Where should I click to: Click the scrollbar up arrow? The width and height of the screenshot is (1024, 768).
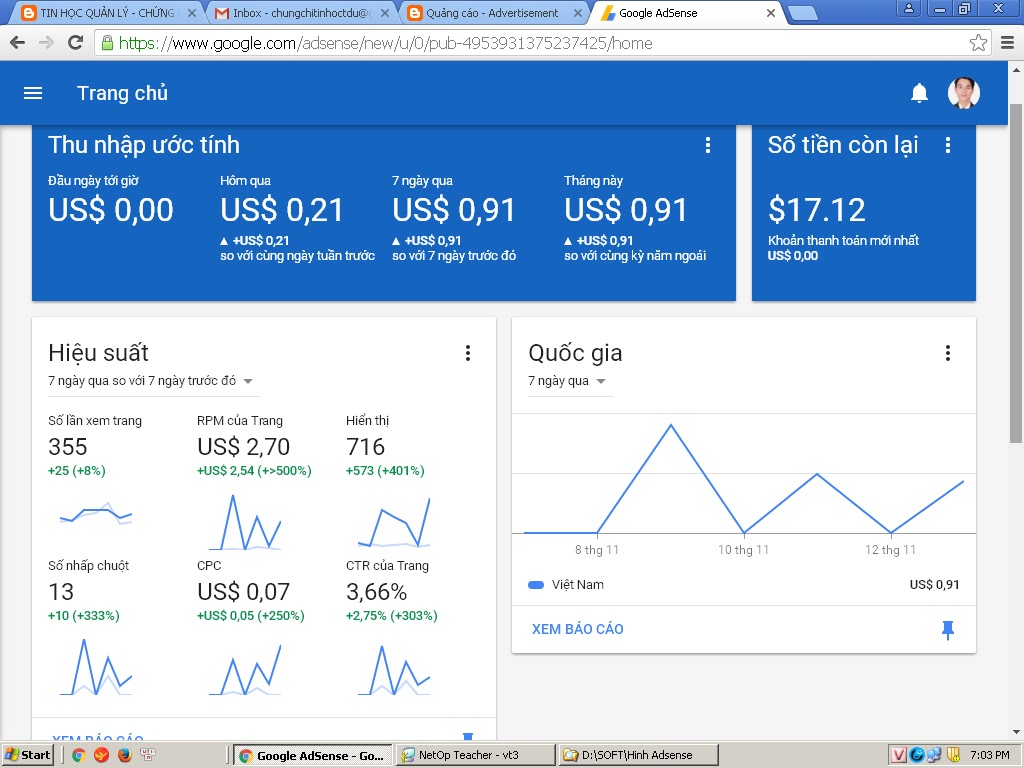click(x=1016, y=69)
